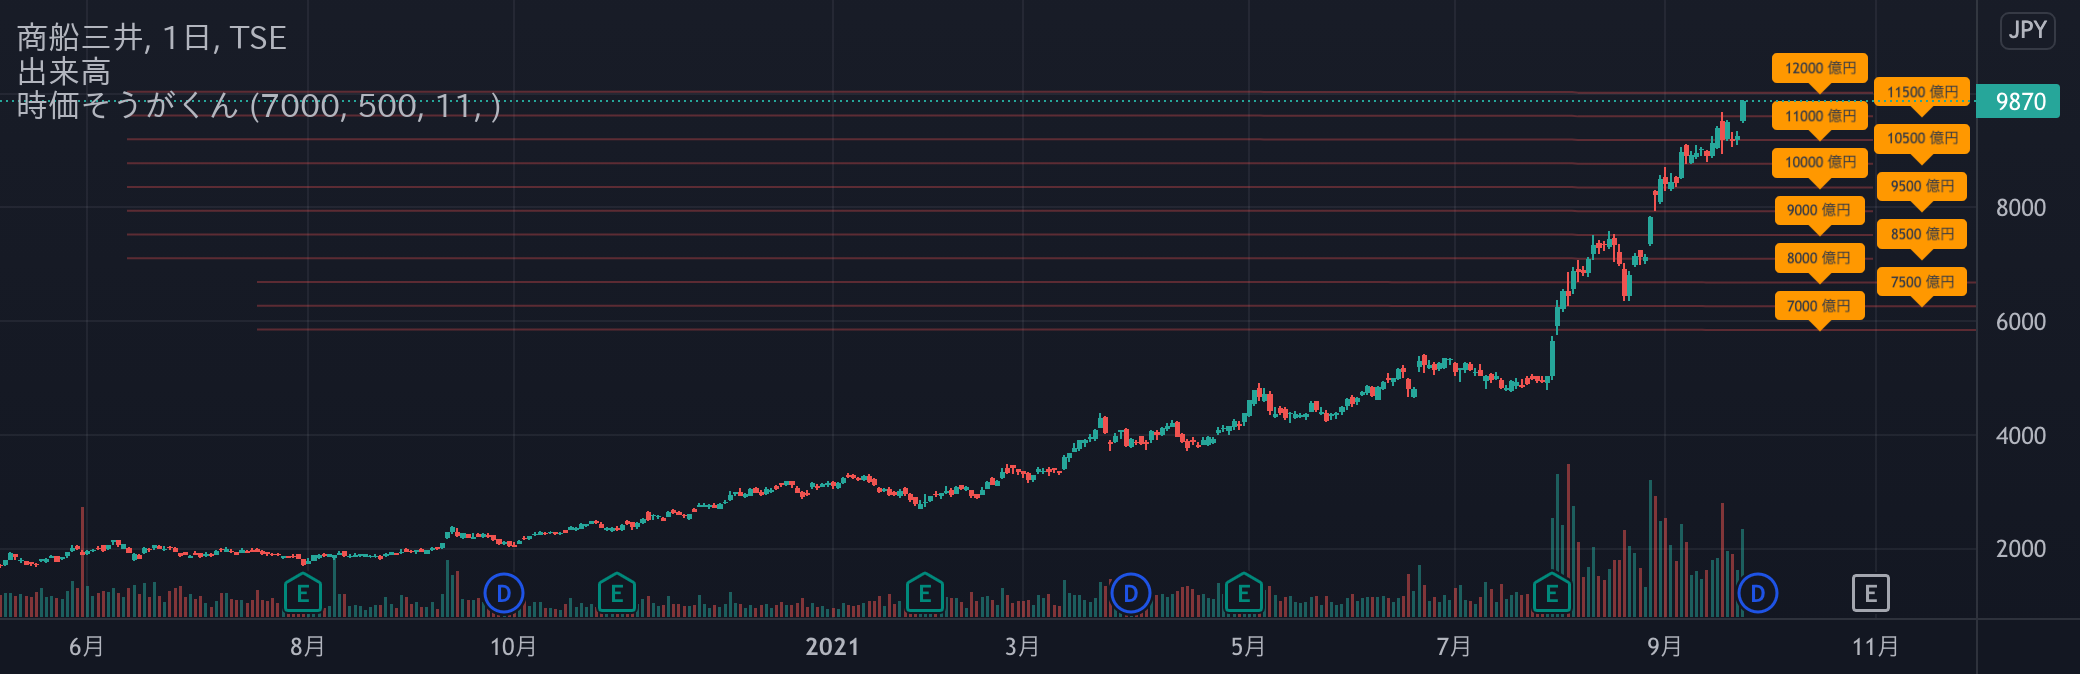2080x674 pixels.
Task: Click the 3月 time axis label
Action: click(x=1022, y=647)
